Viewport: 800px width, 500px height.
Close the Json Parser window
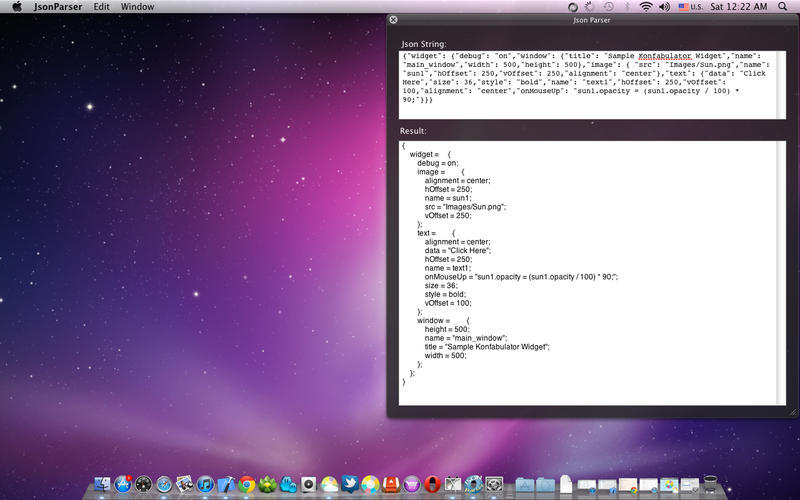(393, 19)
